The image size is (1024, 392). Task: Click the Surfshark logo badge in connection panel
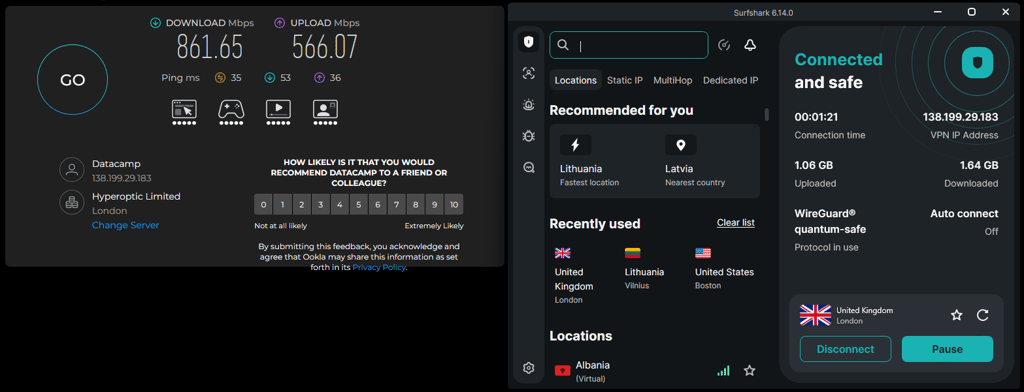tap(977, 63)
